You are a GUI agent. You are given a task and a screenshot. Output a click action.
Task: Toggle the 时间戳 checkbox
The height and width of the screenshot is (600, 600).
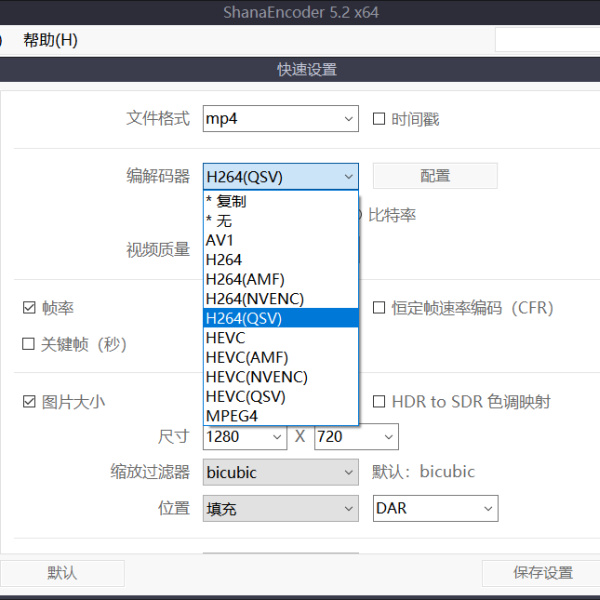click(x=378, y=119)
